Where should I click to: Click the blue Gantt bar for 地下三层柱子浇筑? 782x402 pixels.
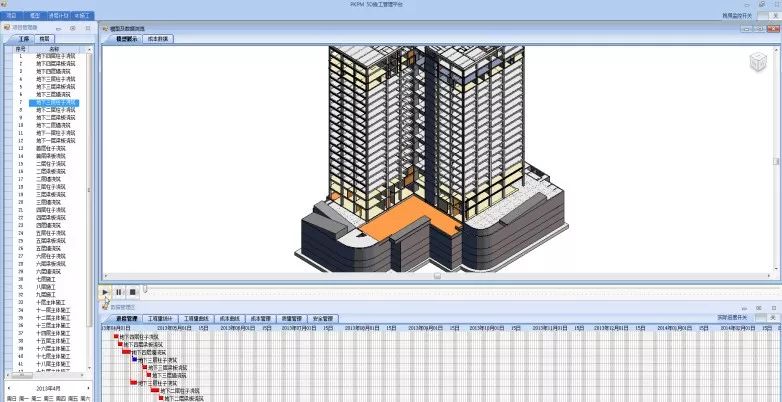[134, 359]
